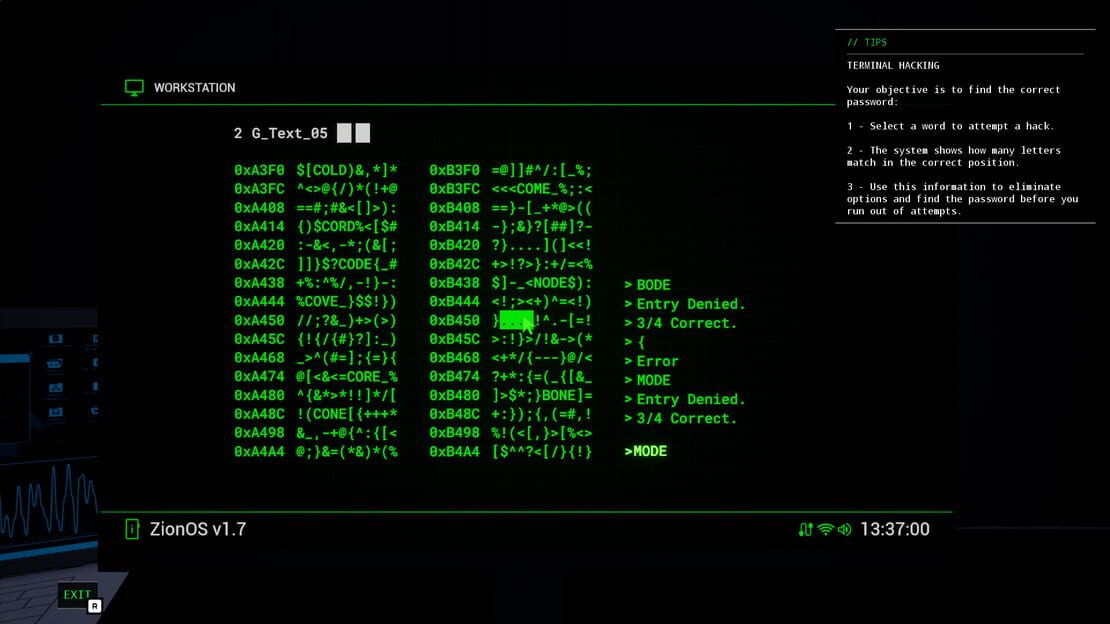Select the word COLD in the dump

point(329,171)
